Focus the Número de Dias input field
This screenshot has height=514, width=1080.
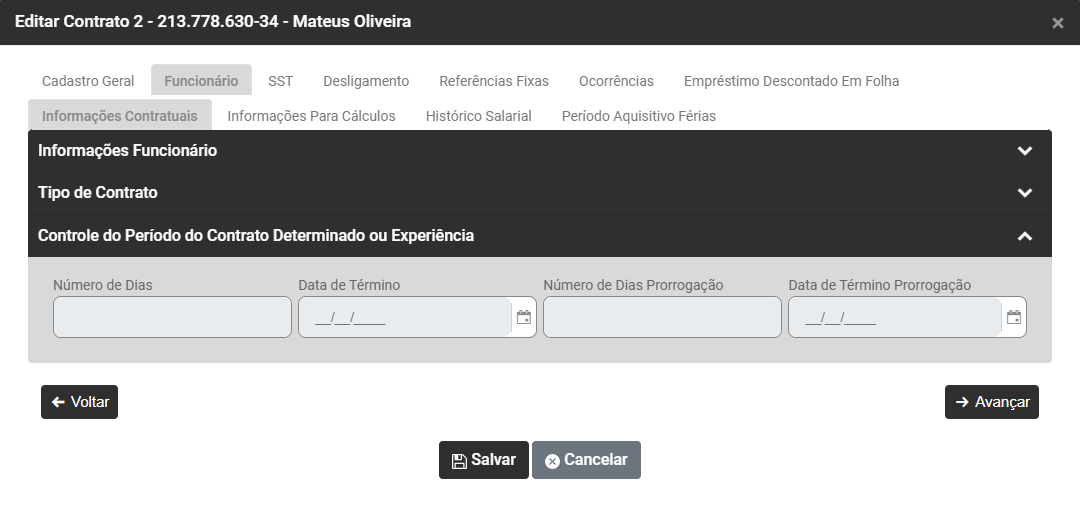(x=172, y=317)
